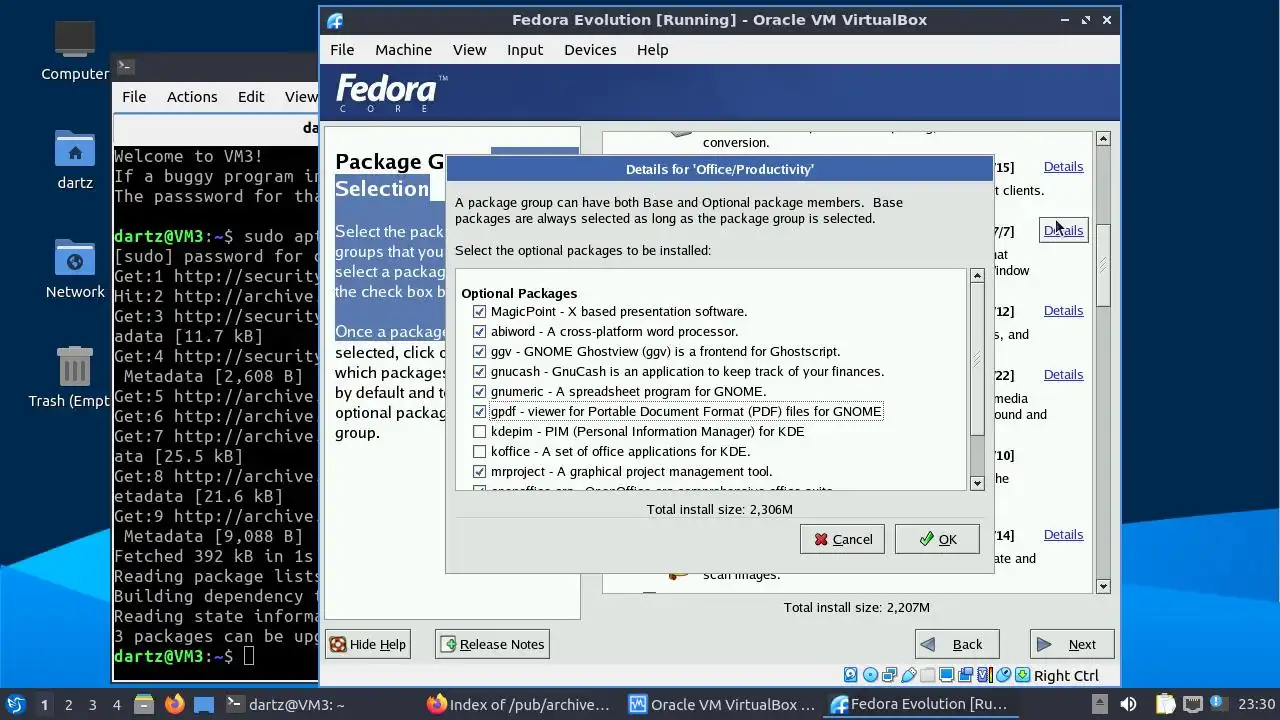Click the mouse integration icon in VirtualBox status bar
The height and width of the screenshot is (720, 1280).
pyautogui.click(x=1004, y=675)
